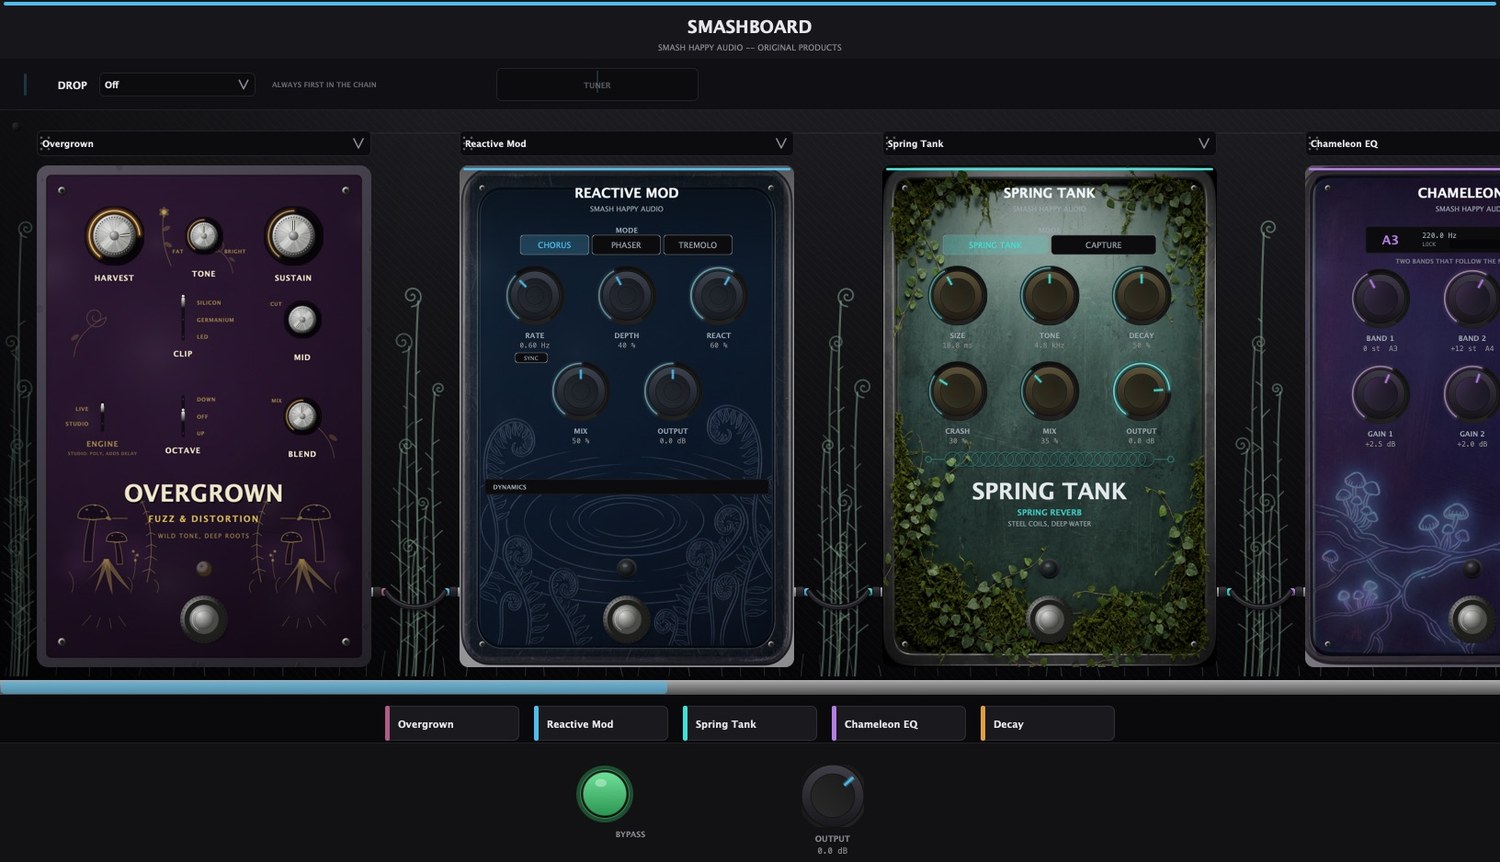The width and height of the screenshot is (1500, 862).
Task: Click the 220.0 Hz frequency readout
Action: (x=1439, y=235)
